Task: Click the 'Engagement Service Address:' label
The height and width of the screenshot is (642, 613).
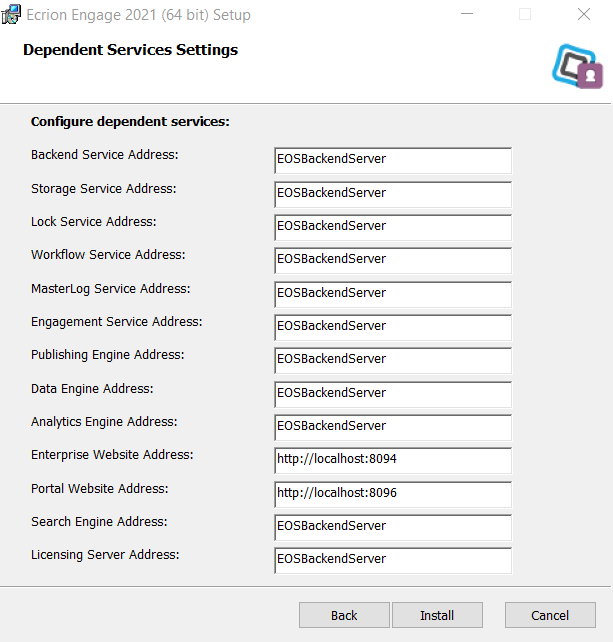Action: tap(117, 322)
